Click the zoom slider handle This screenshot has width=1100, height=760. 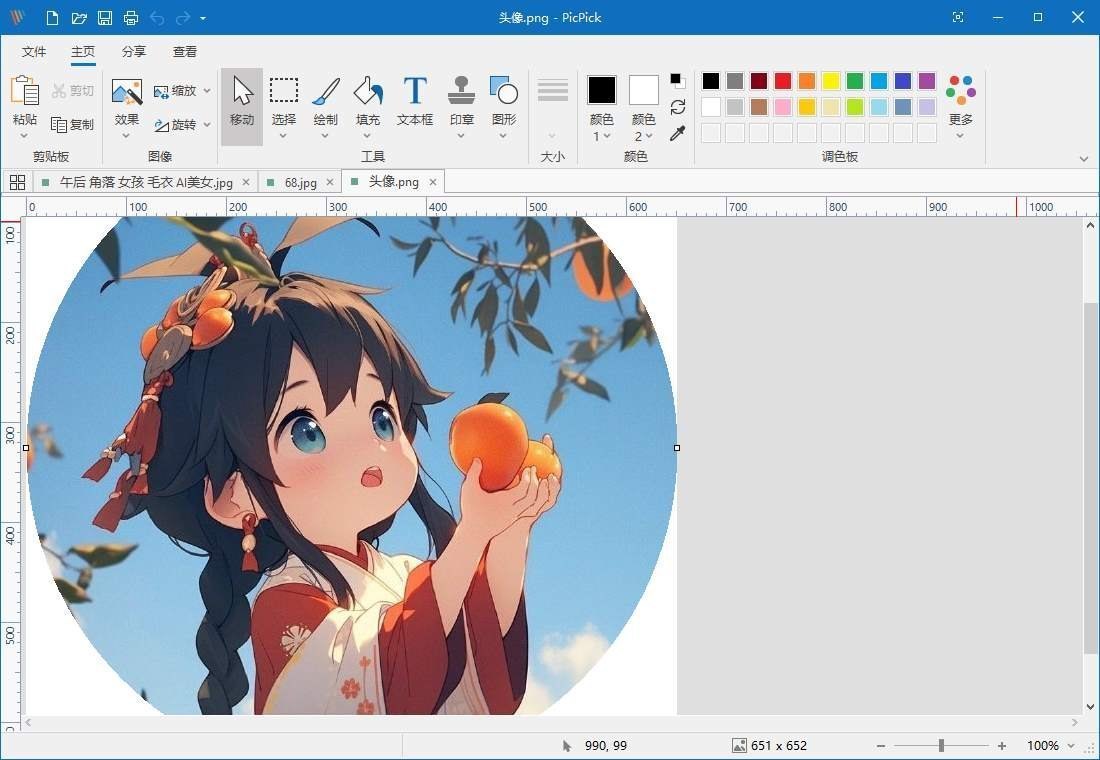pyautogui.click(x=941, y=746)
